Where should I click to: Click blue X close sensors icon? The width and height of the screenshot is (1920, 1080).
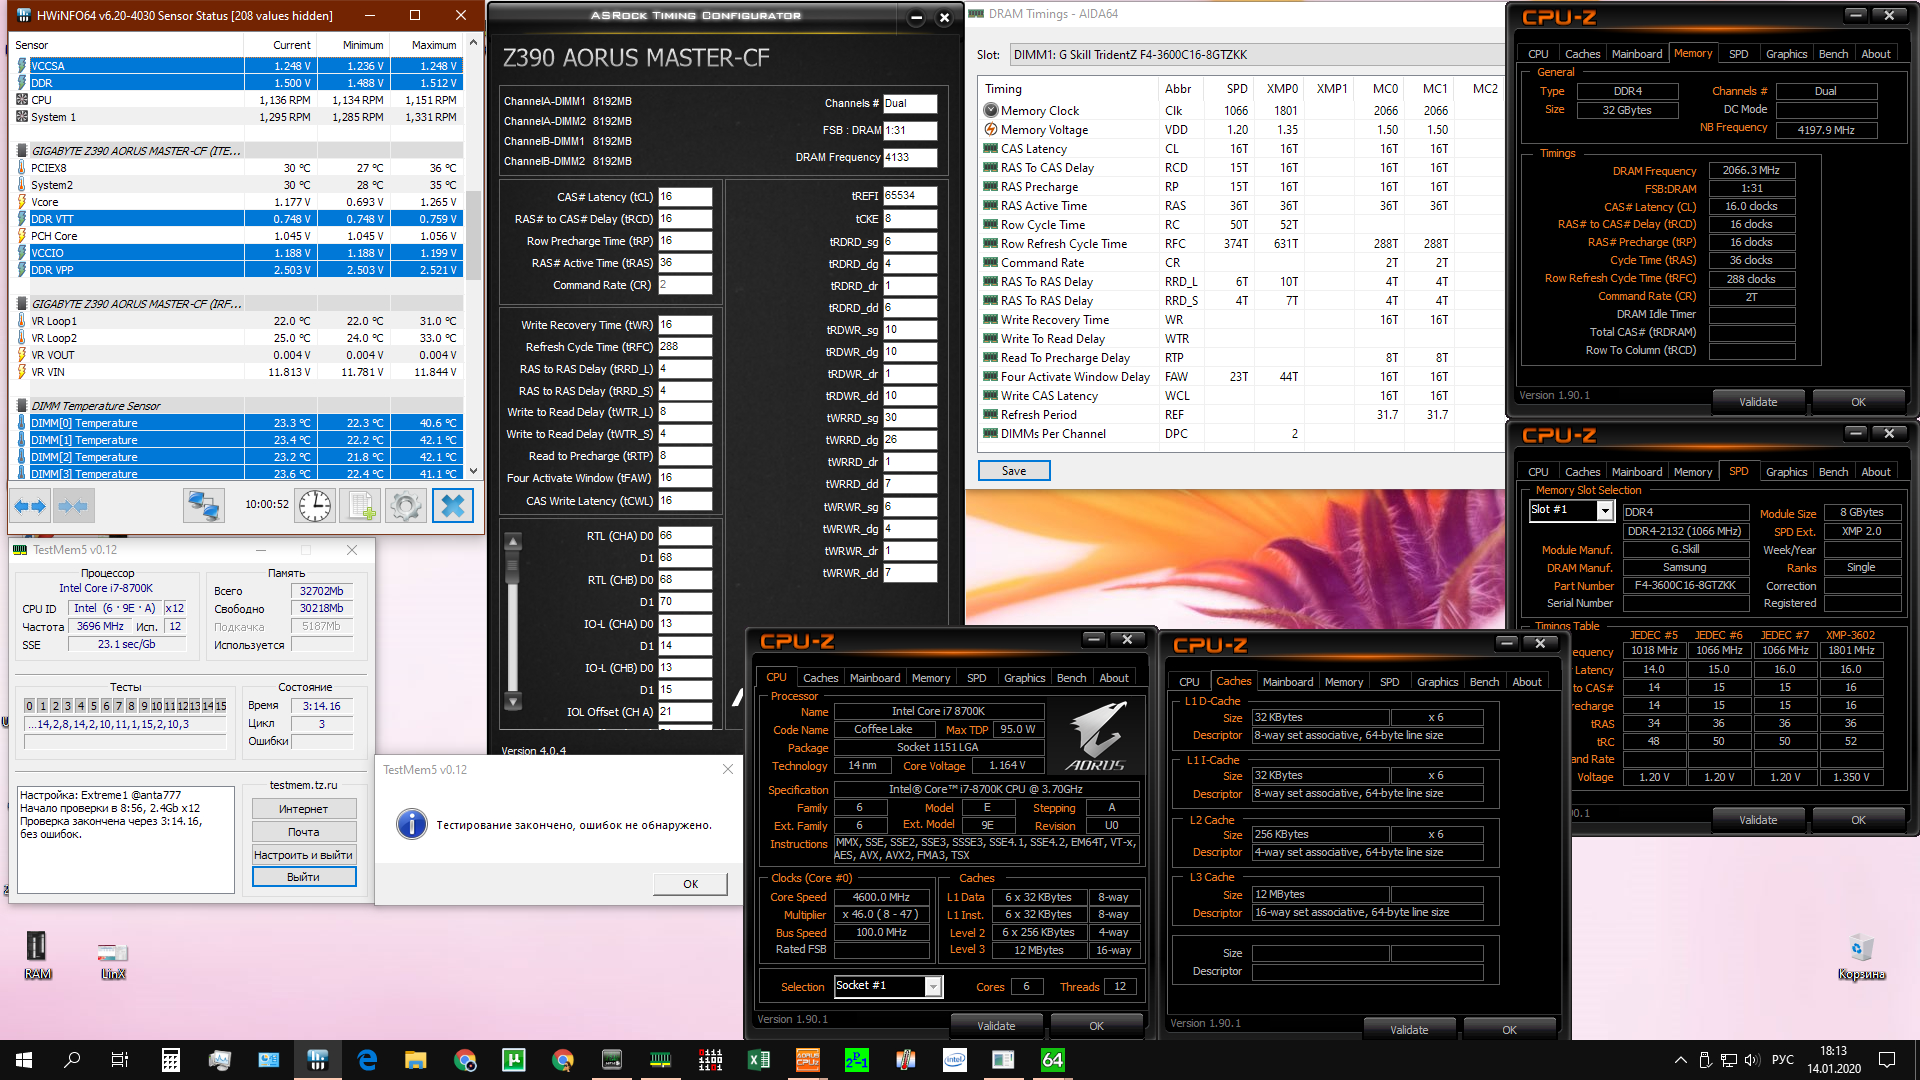coord(452,506)
